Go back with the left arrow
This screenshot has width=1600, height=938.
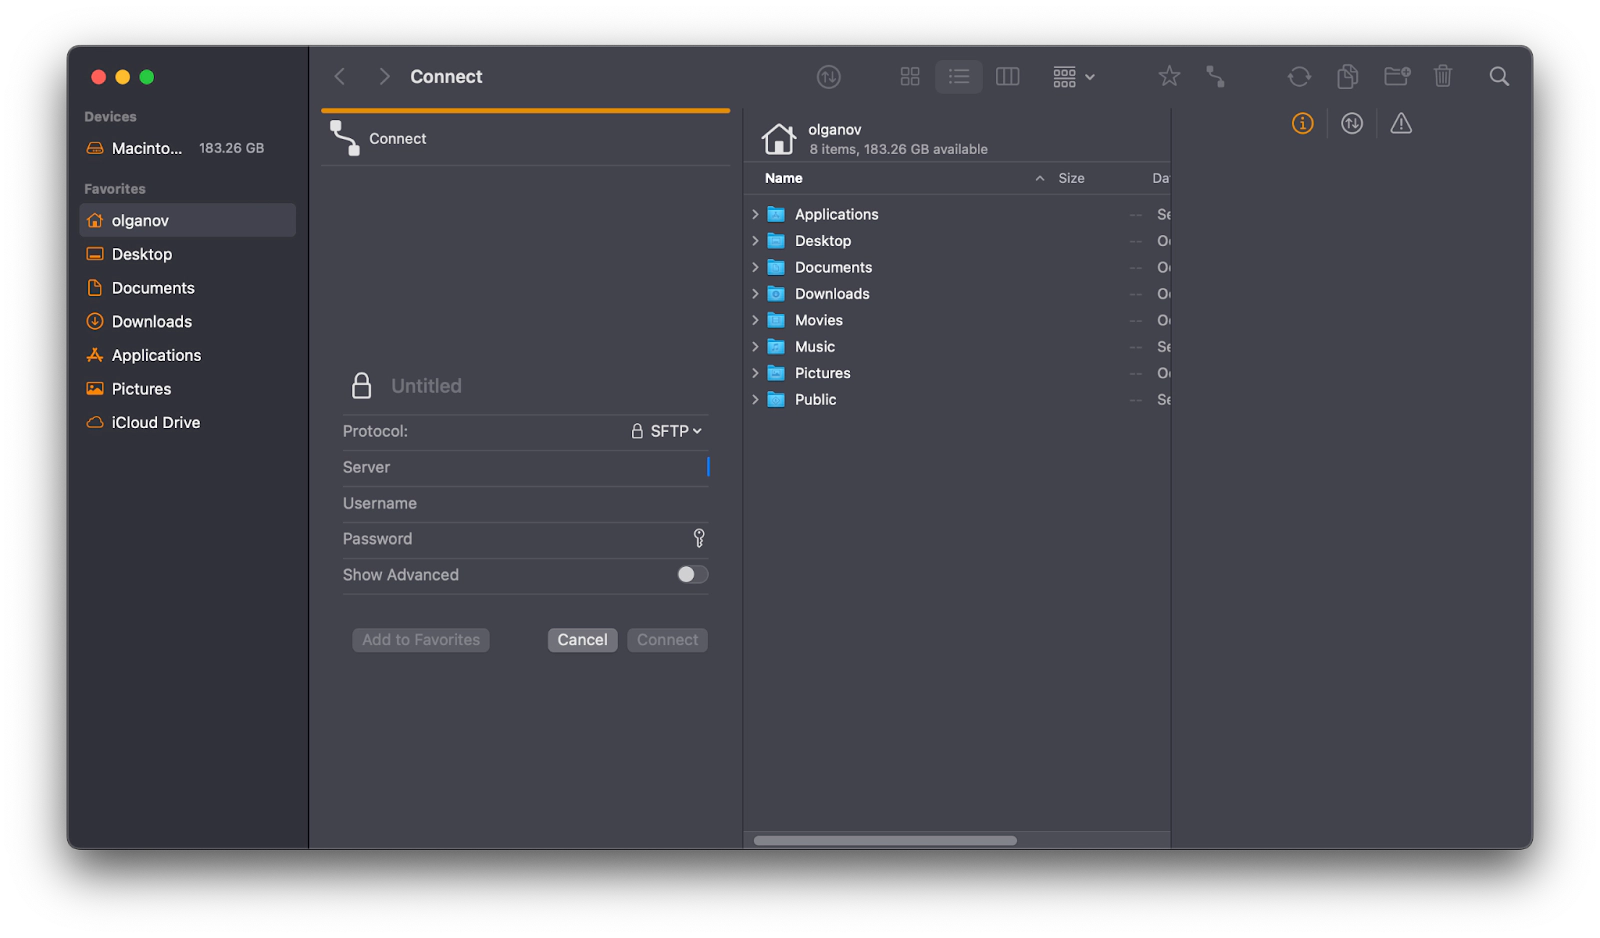(x=340, y=77)
